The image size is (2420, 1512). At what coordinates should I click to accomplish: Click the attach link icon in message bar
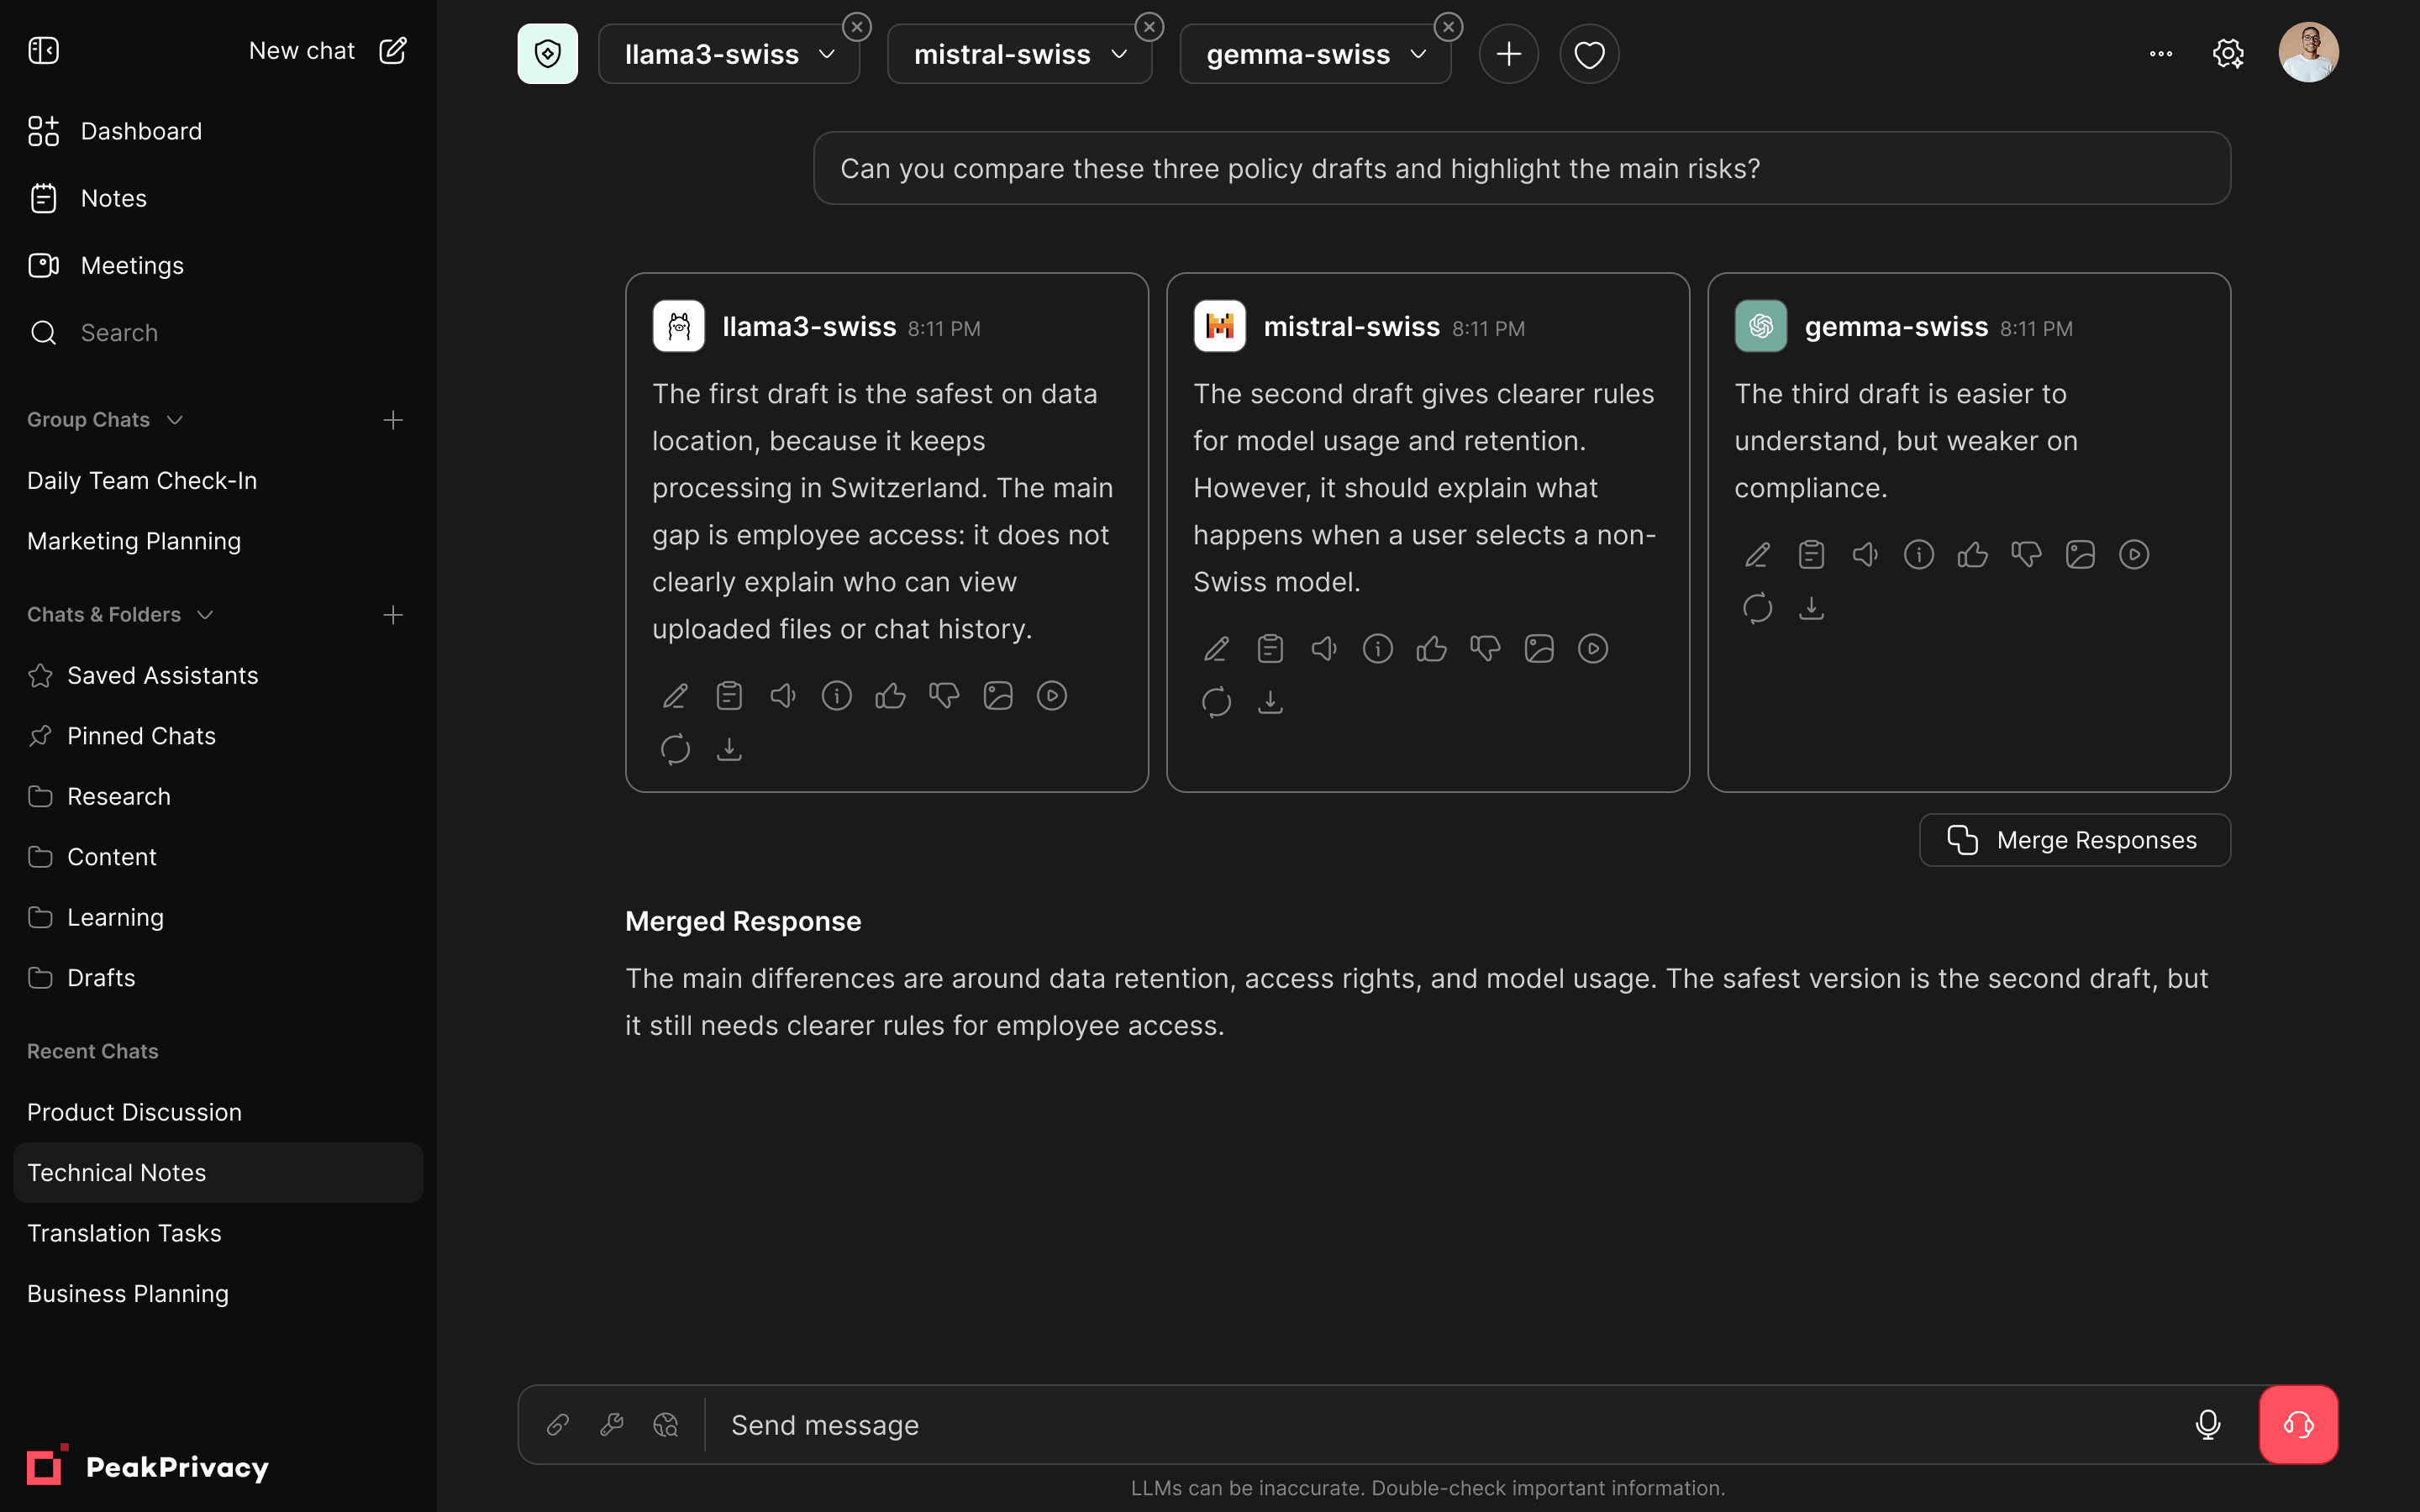(x=558, y=1424)
